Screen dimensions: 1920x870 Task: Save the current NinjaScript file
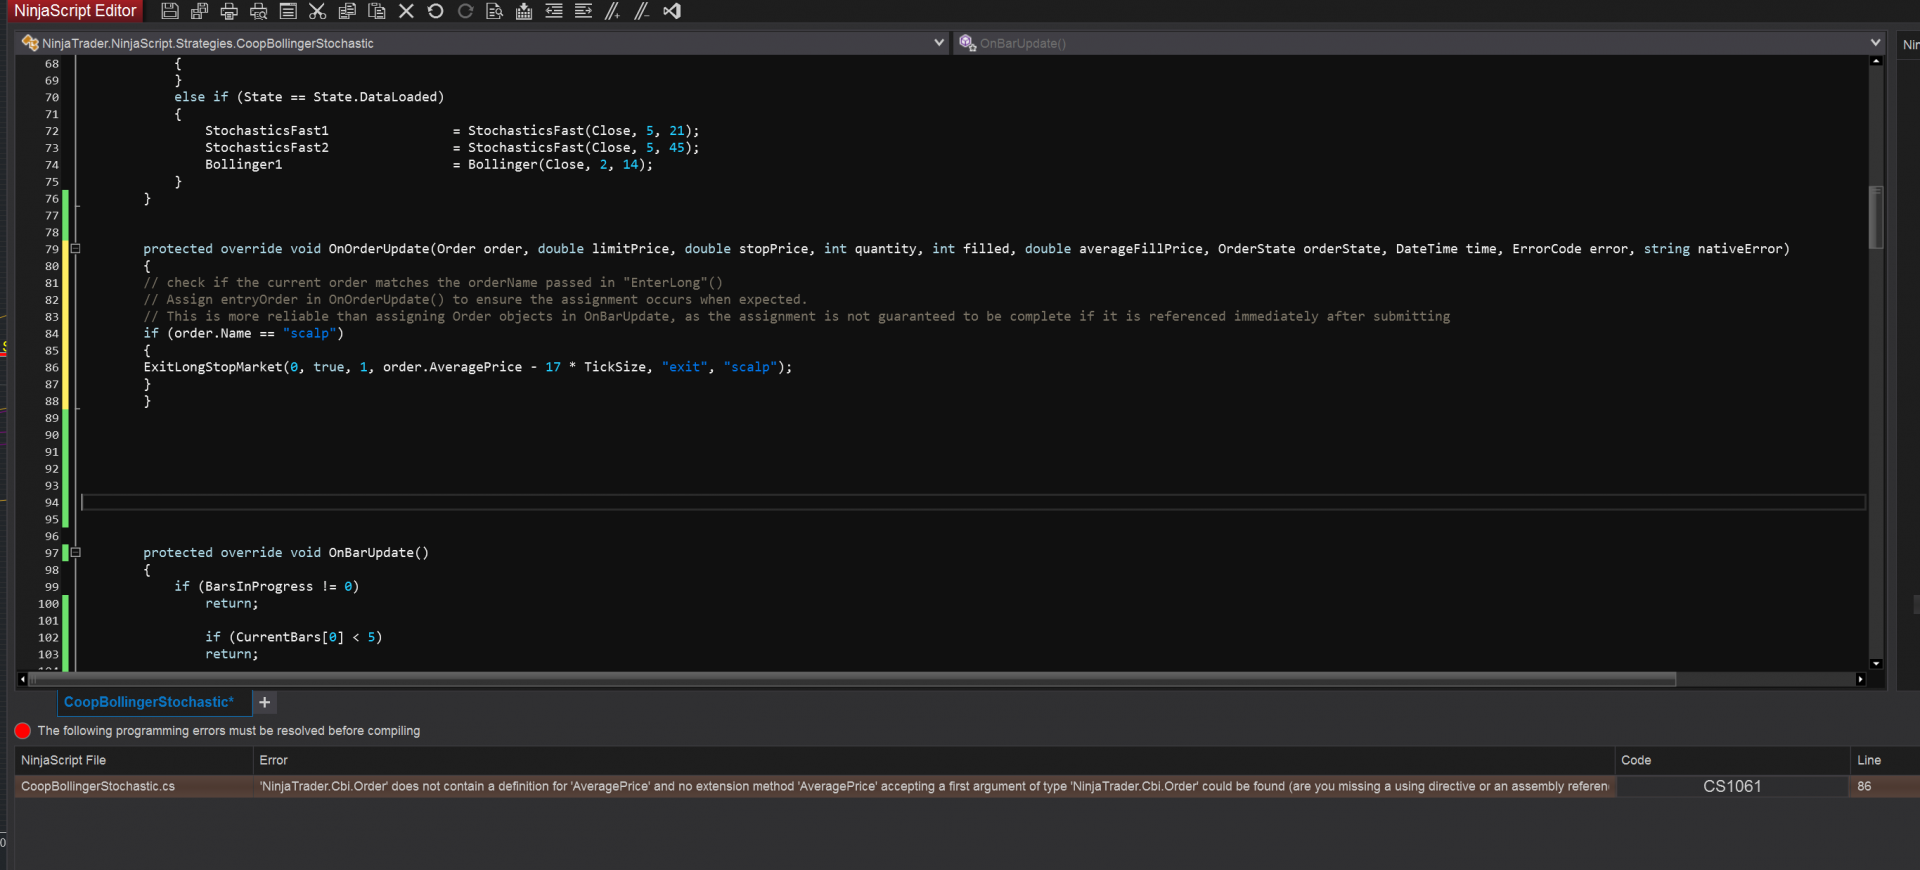pos(170,11)
